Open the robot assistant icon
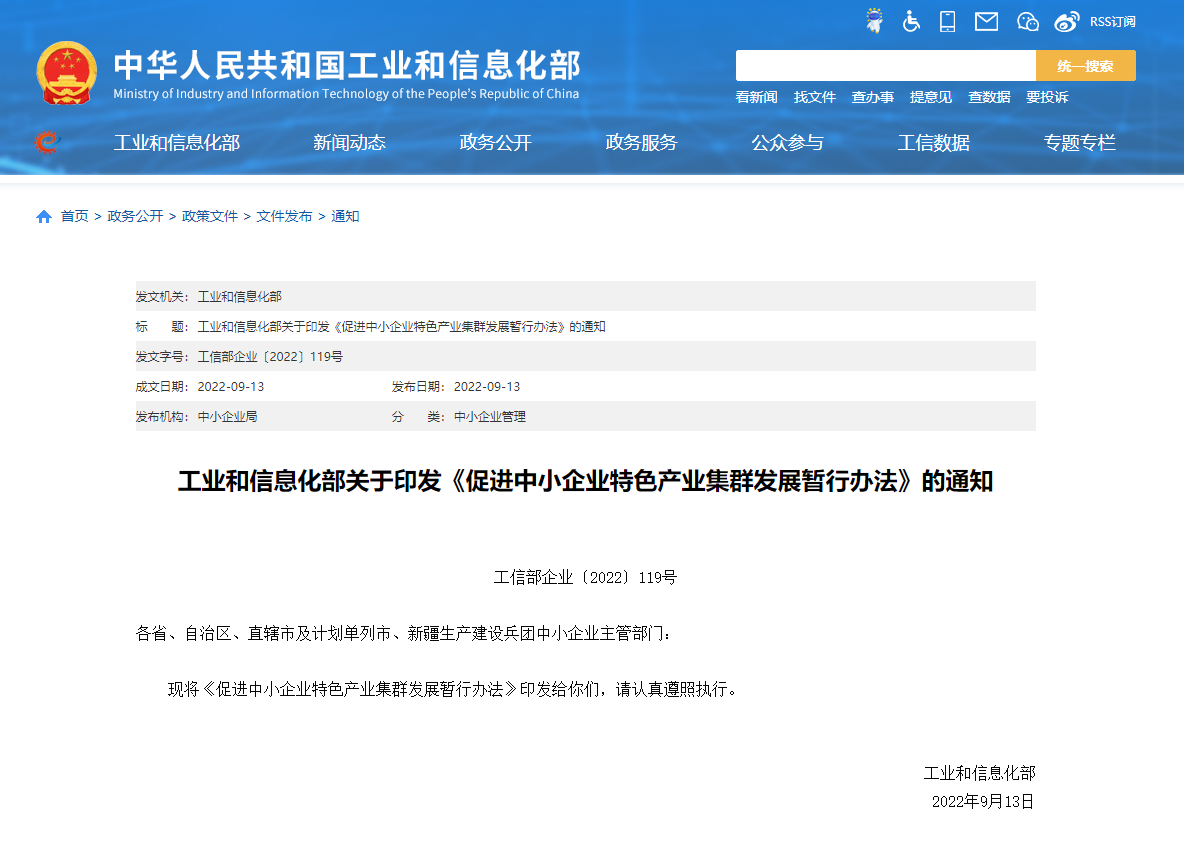The height and width of the screenshot is (855, 1184). 874,21
